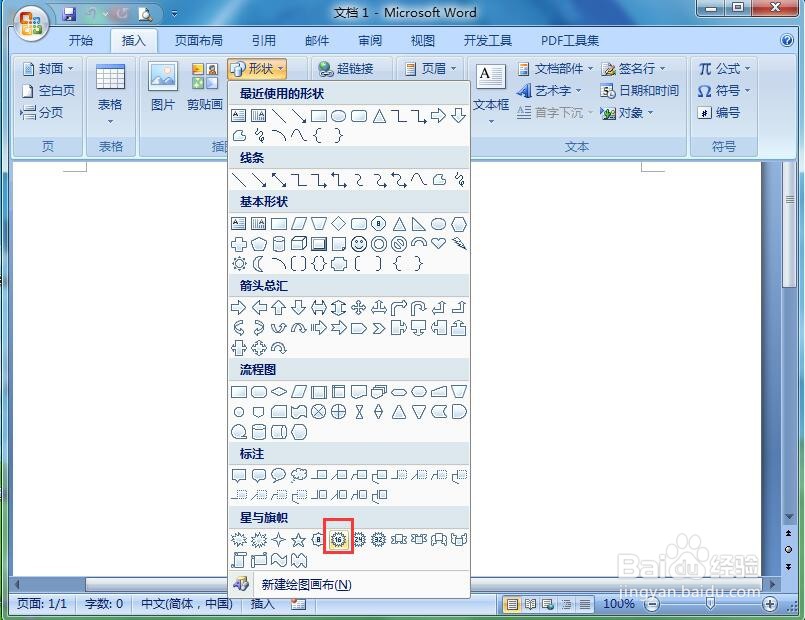Select the lightning bolt shape

[458, 243]
